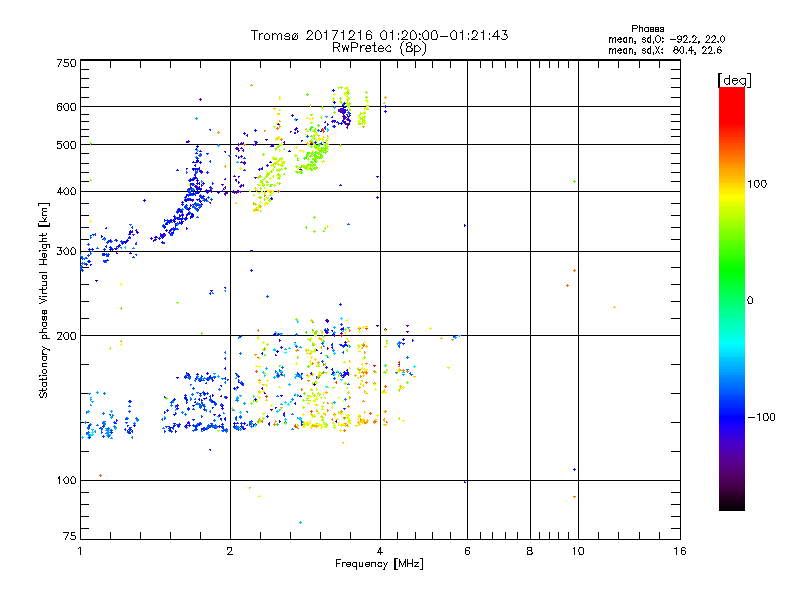Click the x-axis label '16'

(x=680, y=551)
